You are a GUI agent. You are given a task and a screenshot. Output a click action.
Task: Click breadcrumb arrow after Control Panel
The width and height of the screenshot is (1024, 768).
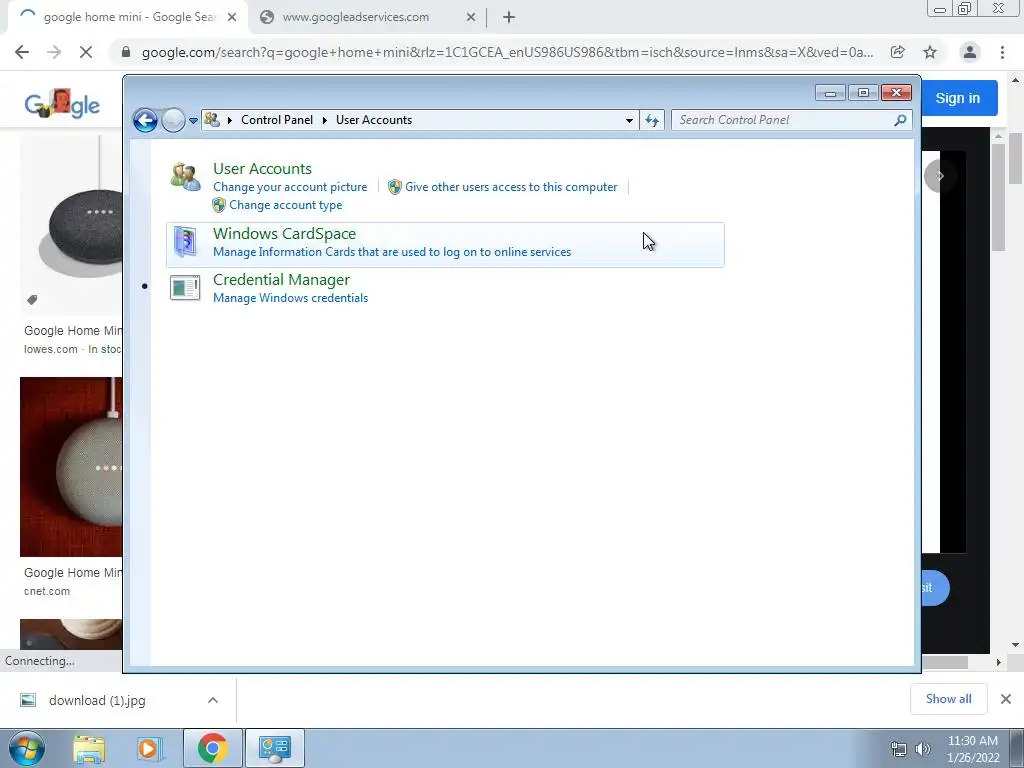click(325, 120)
